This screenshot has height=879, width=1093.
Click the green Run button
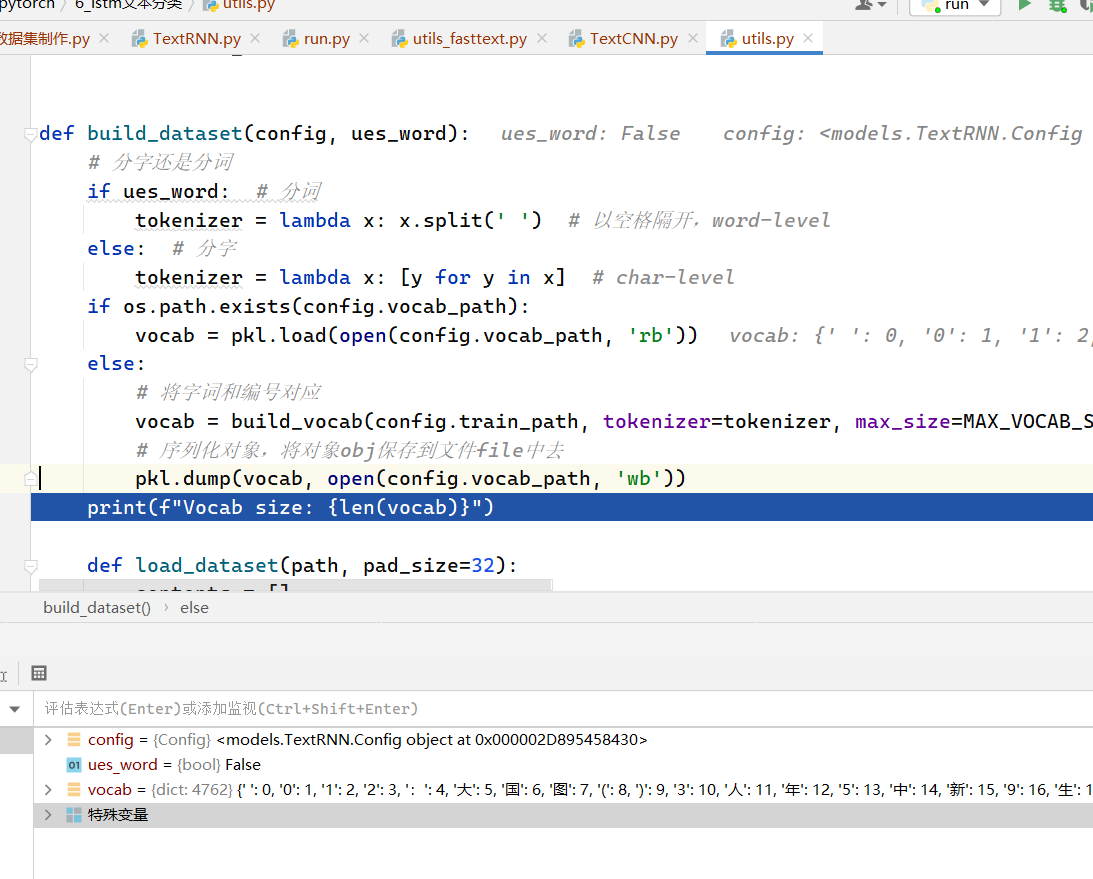click(1024, 5)
